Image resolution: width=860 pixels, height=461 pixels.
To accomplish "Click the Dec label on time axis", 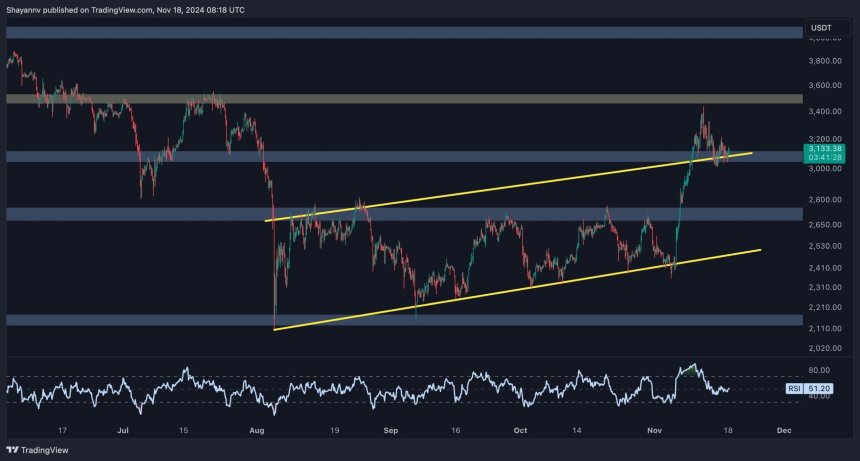I will pos(783,429).
